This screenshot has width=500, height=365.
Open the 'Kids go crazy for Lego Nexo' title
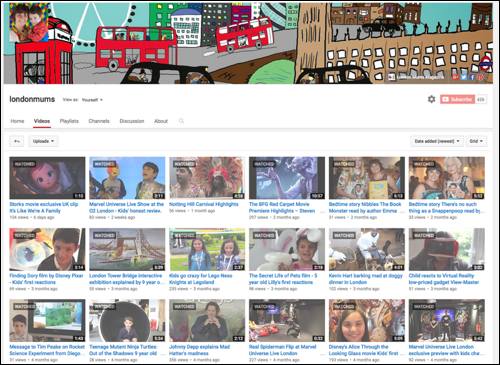click(x=201, y=279)
